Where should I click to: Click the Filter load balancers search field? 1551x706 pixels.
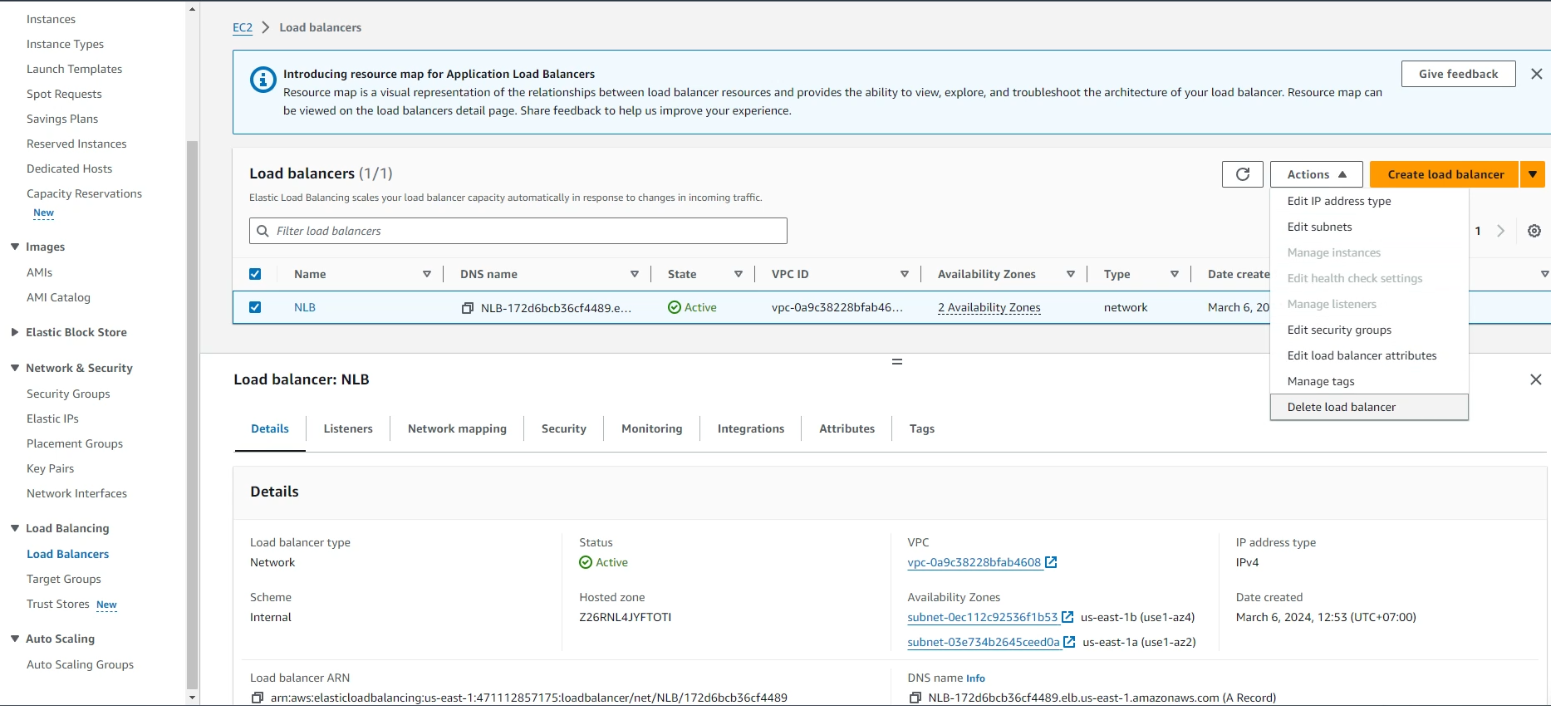click(x=518, y=231)
